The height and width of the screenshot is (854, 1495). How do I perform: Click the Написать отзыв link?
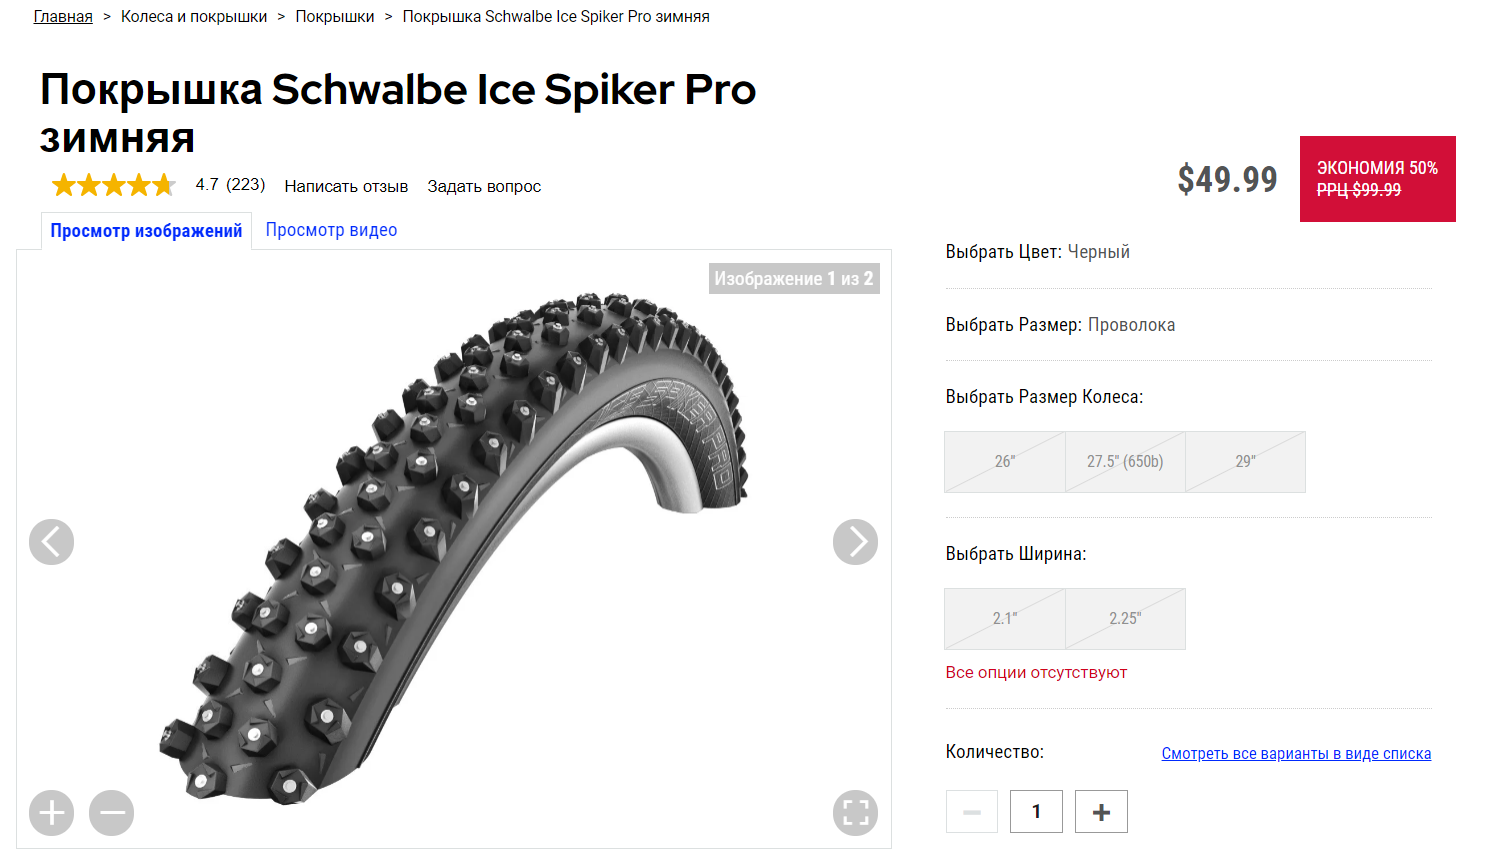pyautogui.click(x=346, y=186)
